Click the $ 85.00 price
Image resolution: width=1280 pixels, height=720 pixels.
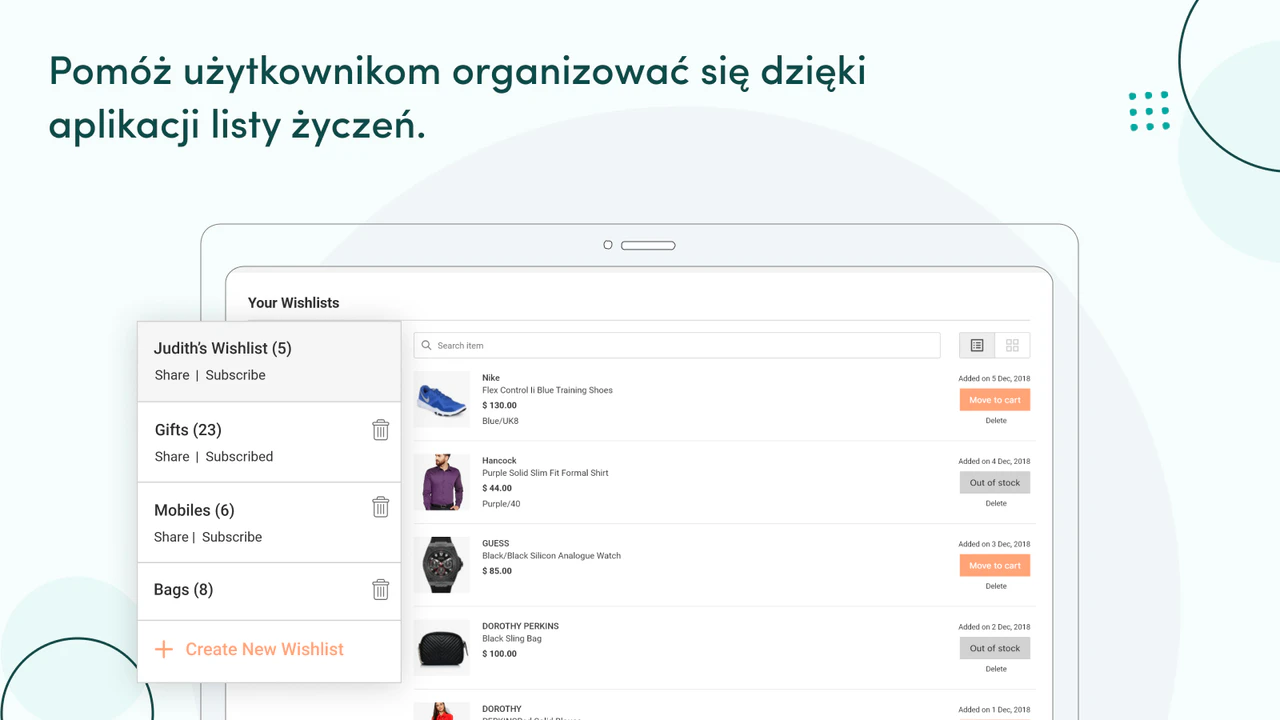(x=497, y=571)
